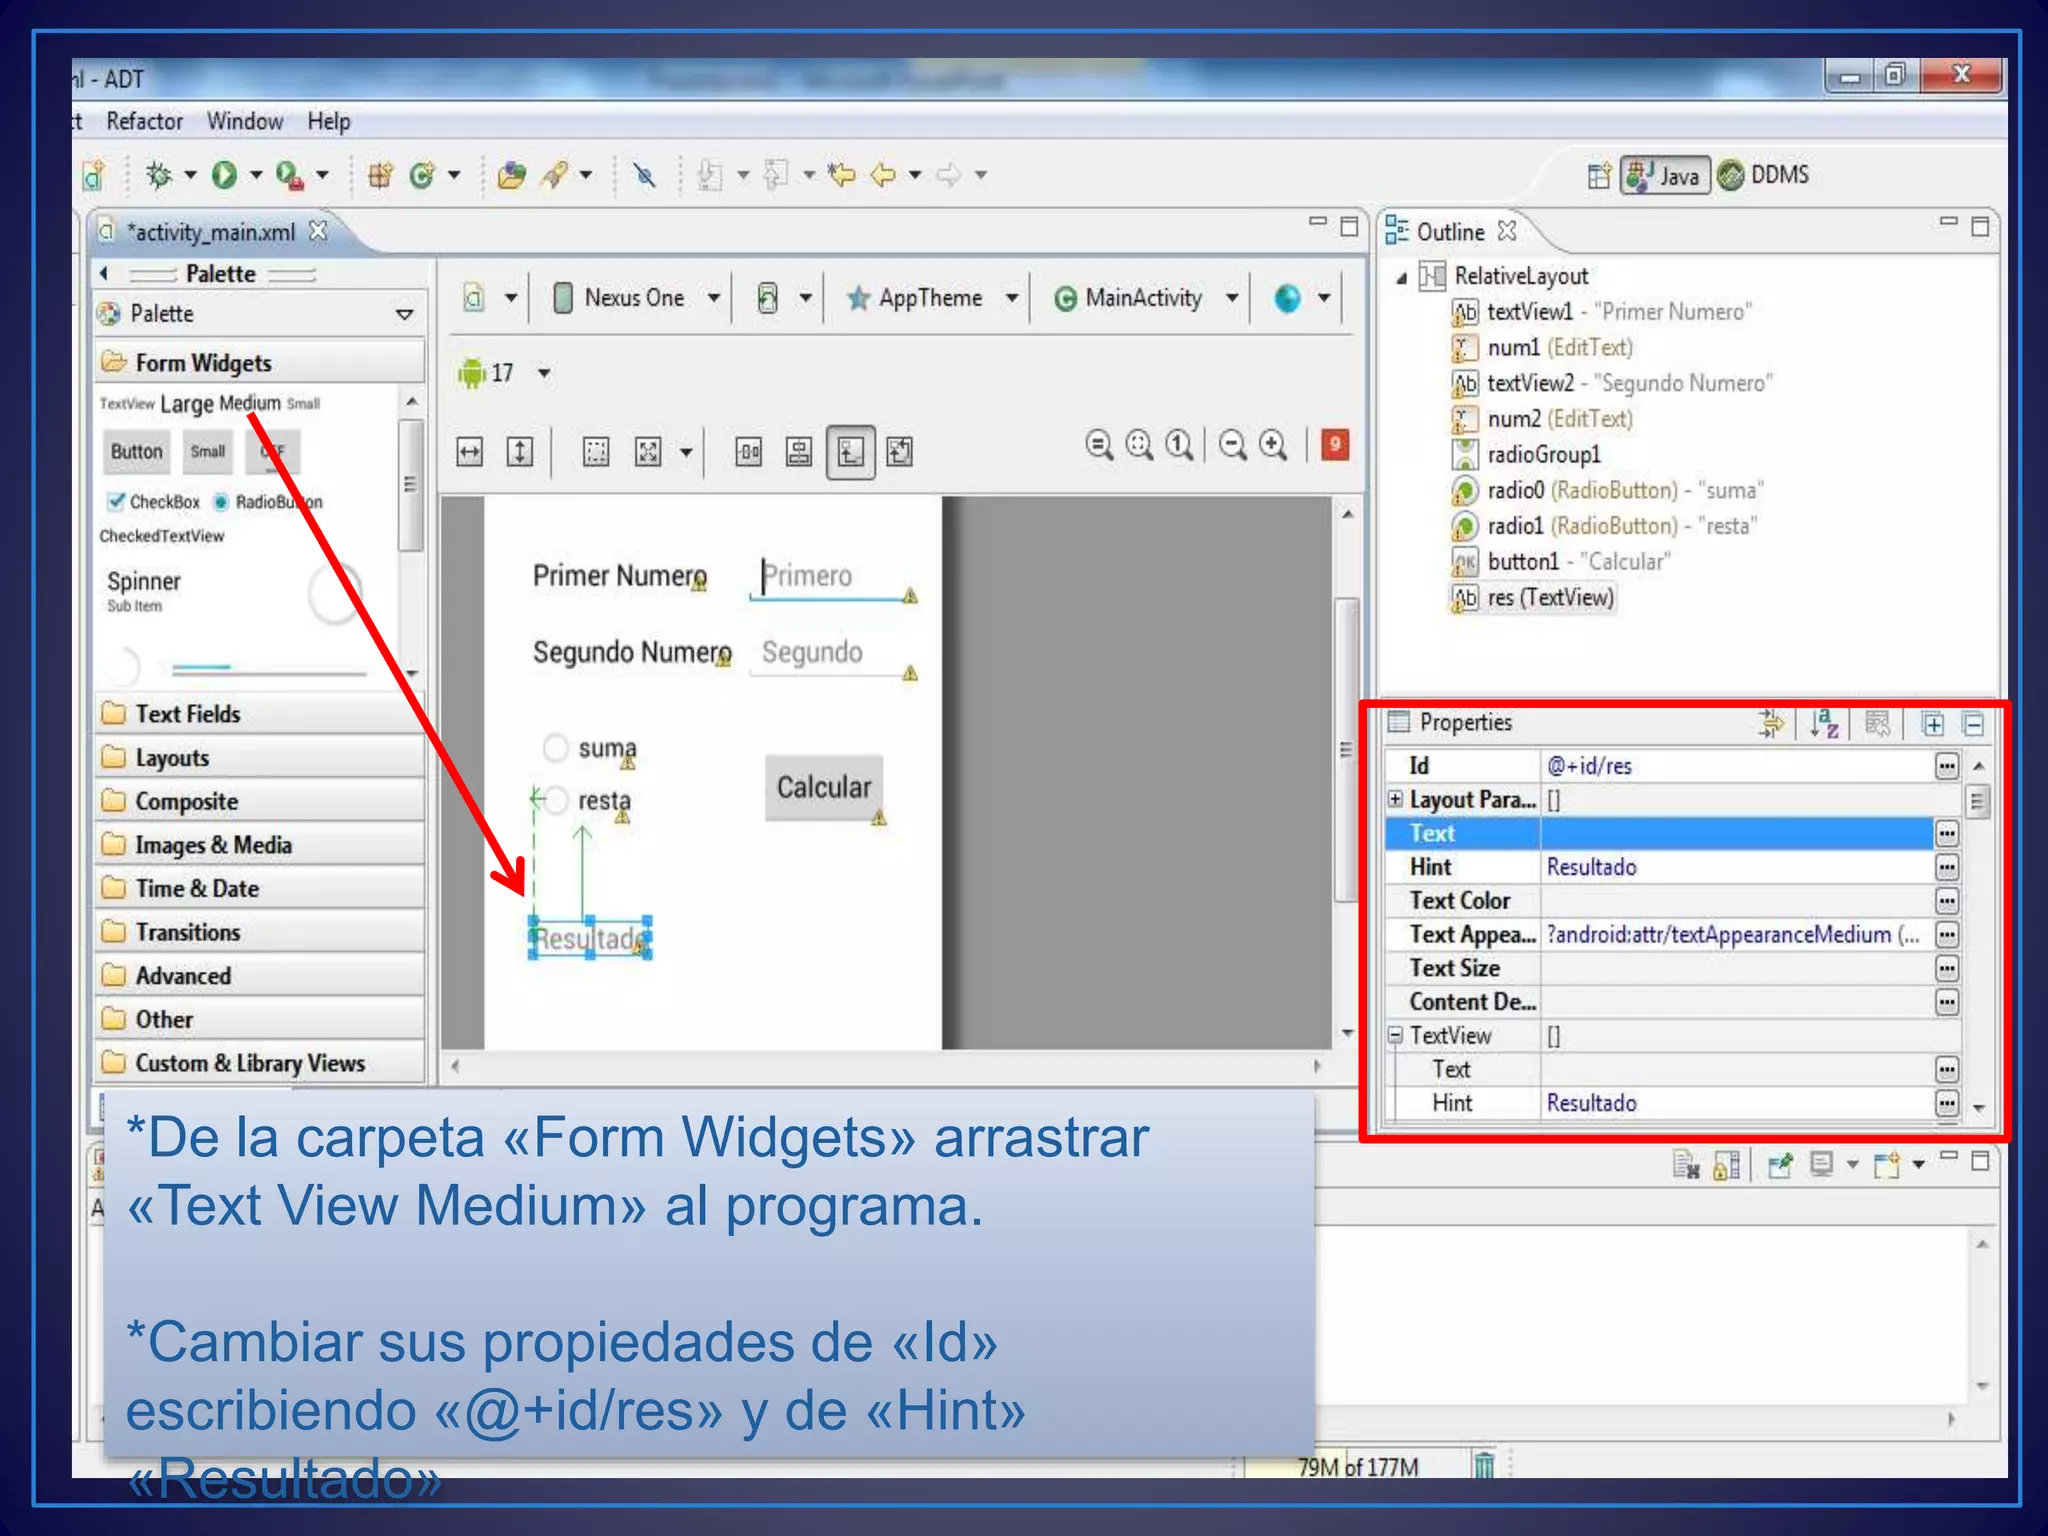Screen dimensions: 2048x1536
Task: Select the resta radio button in canvas
Action: coord(556,800)
